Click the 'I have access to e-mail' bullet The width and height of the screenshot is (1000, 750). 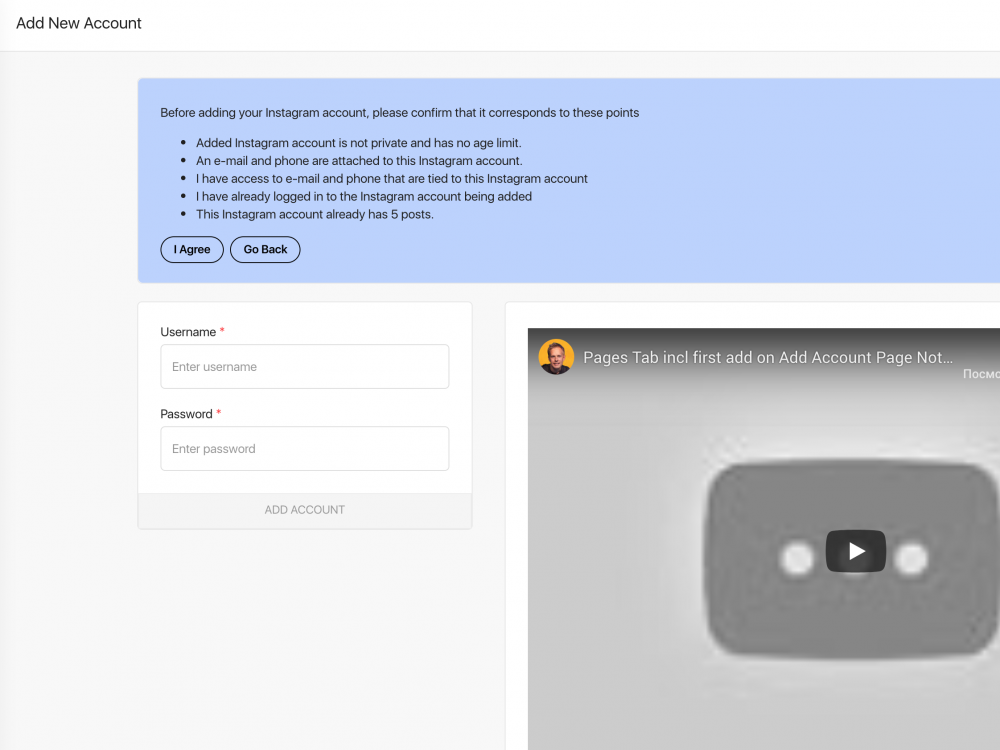[x=391, y=179]
